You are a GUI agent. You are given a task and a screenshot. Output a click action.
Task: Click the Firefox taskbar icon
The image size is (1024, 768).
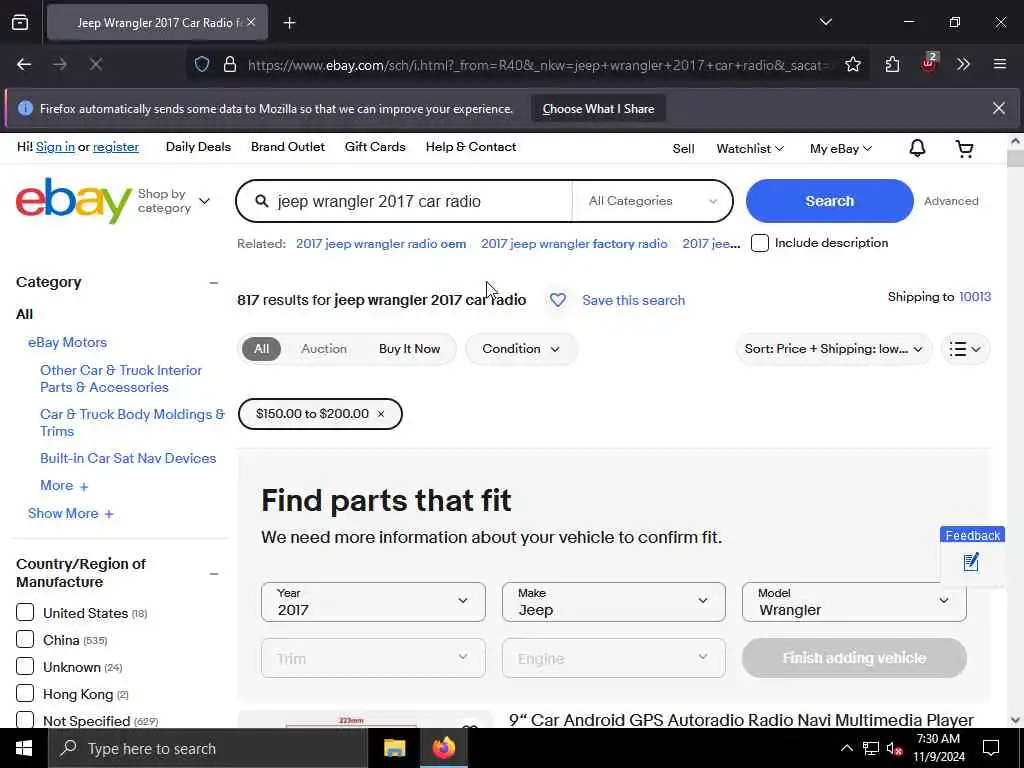pos(444,748)
